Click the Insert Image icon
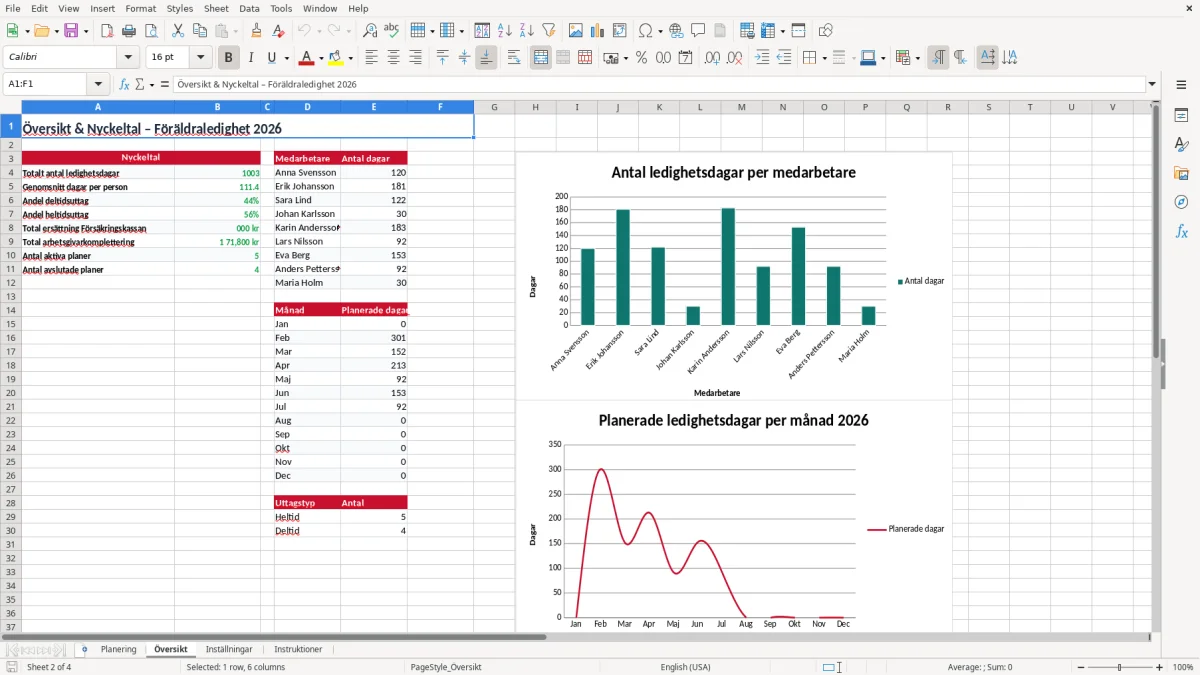The width and height of the screenshot is (1200, 675). tap(577, 31)
